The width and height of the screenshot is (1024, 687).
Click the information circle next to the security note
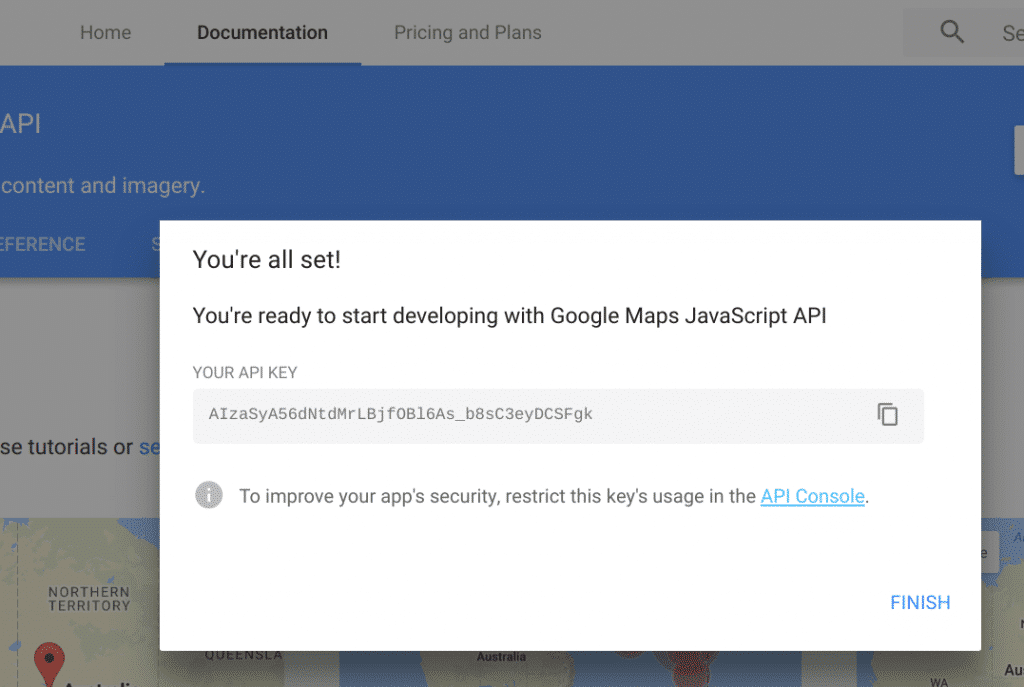tap(209, 494)
